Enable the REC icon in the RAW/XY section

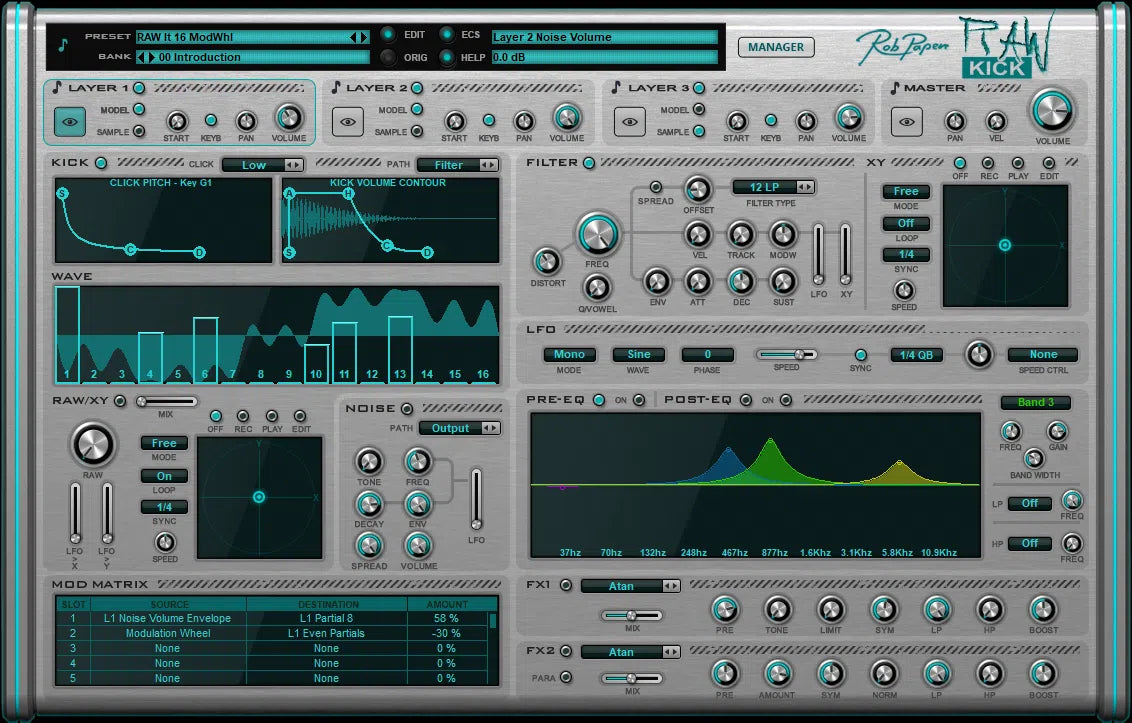point(241,416)
